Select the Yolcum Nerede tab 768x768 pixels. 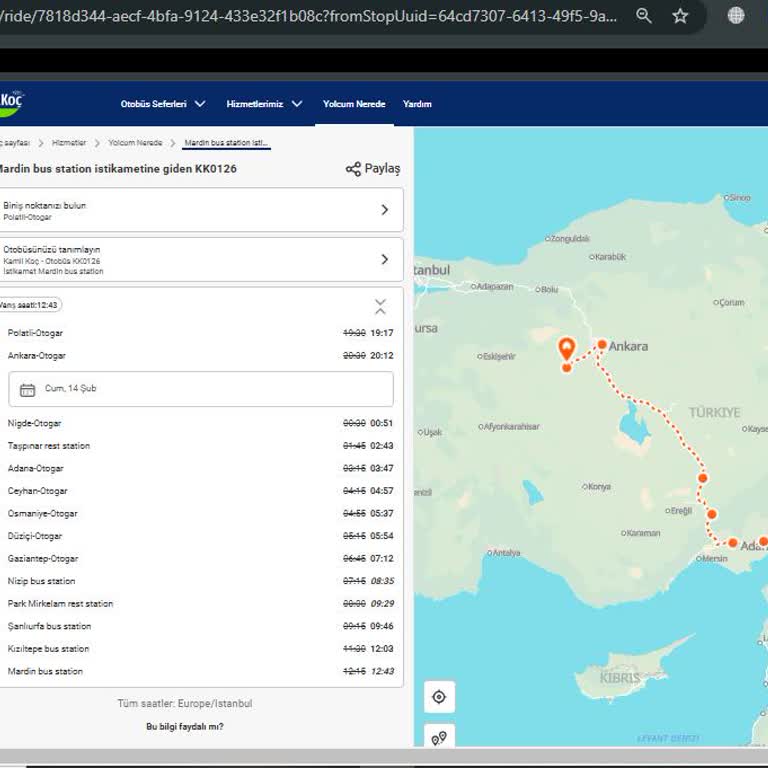(354, 104)
